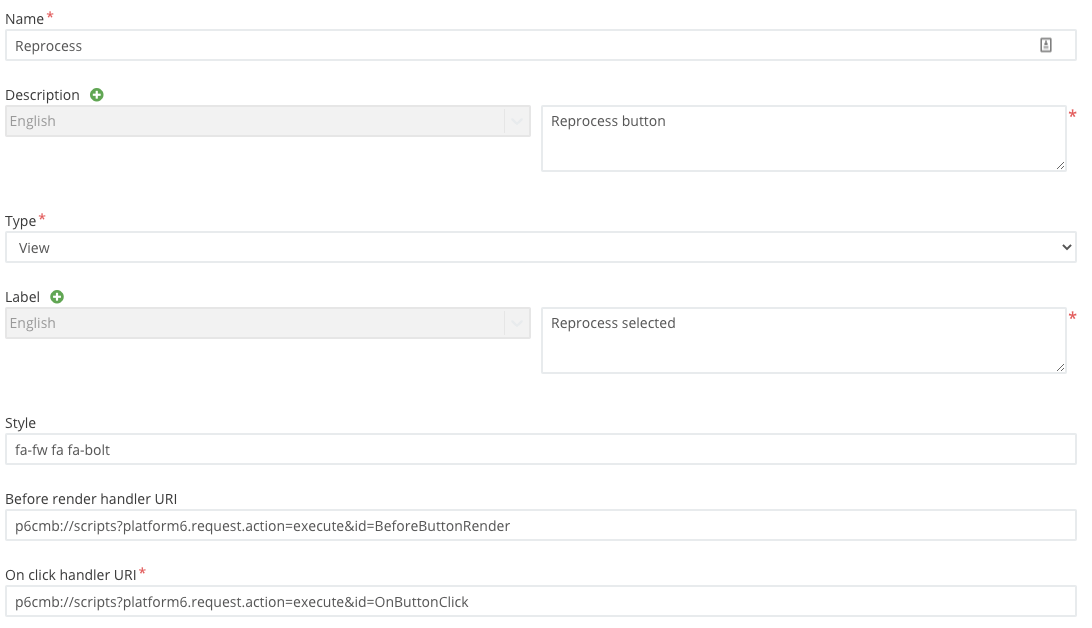
Task: Click the green plus icon beside Label
Action: pyautogui.click(x=57, y=297)
